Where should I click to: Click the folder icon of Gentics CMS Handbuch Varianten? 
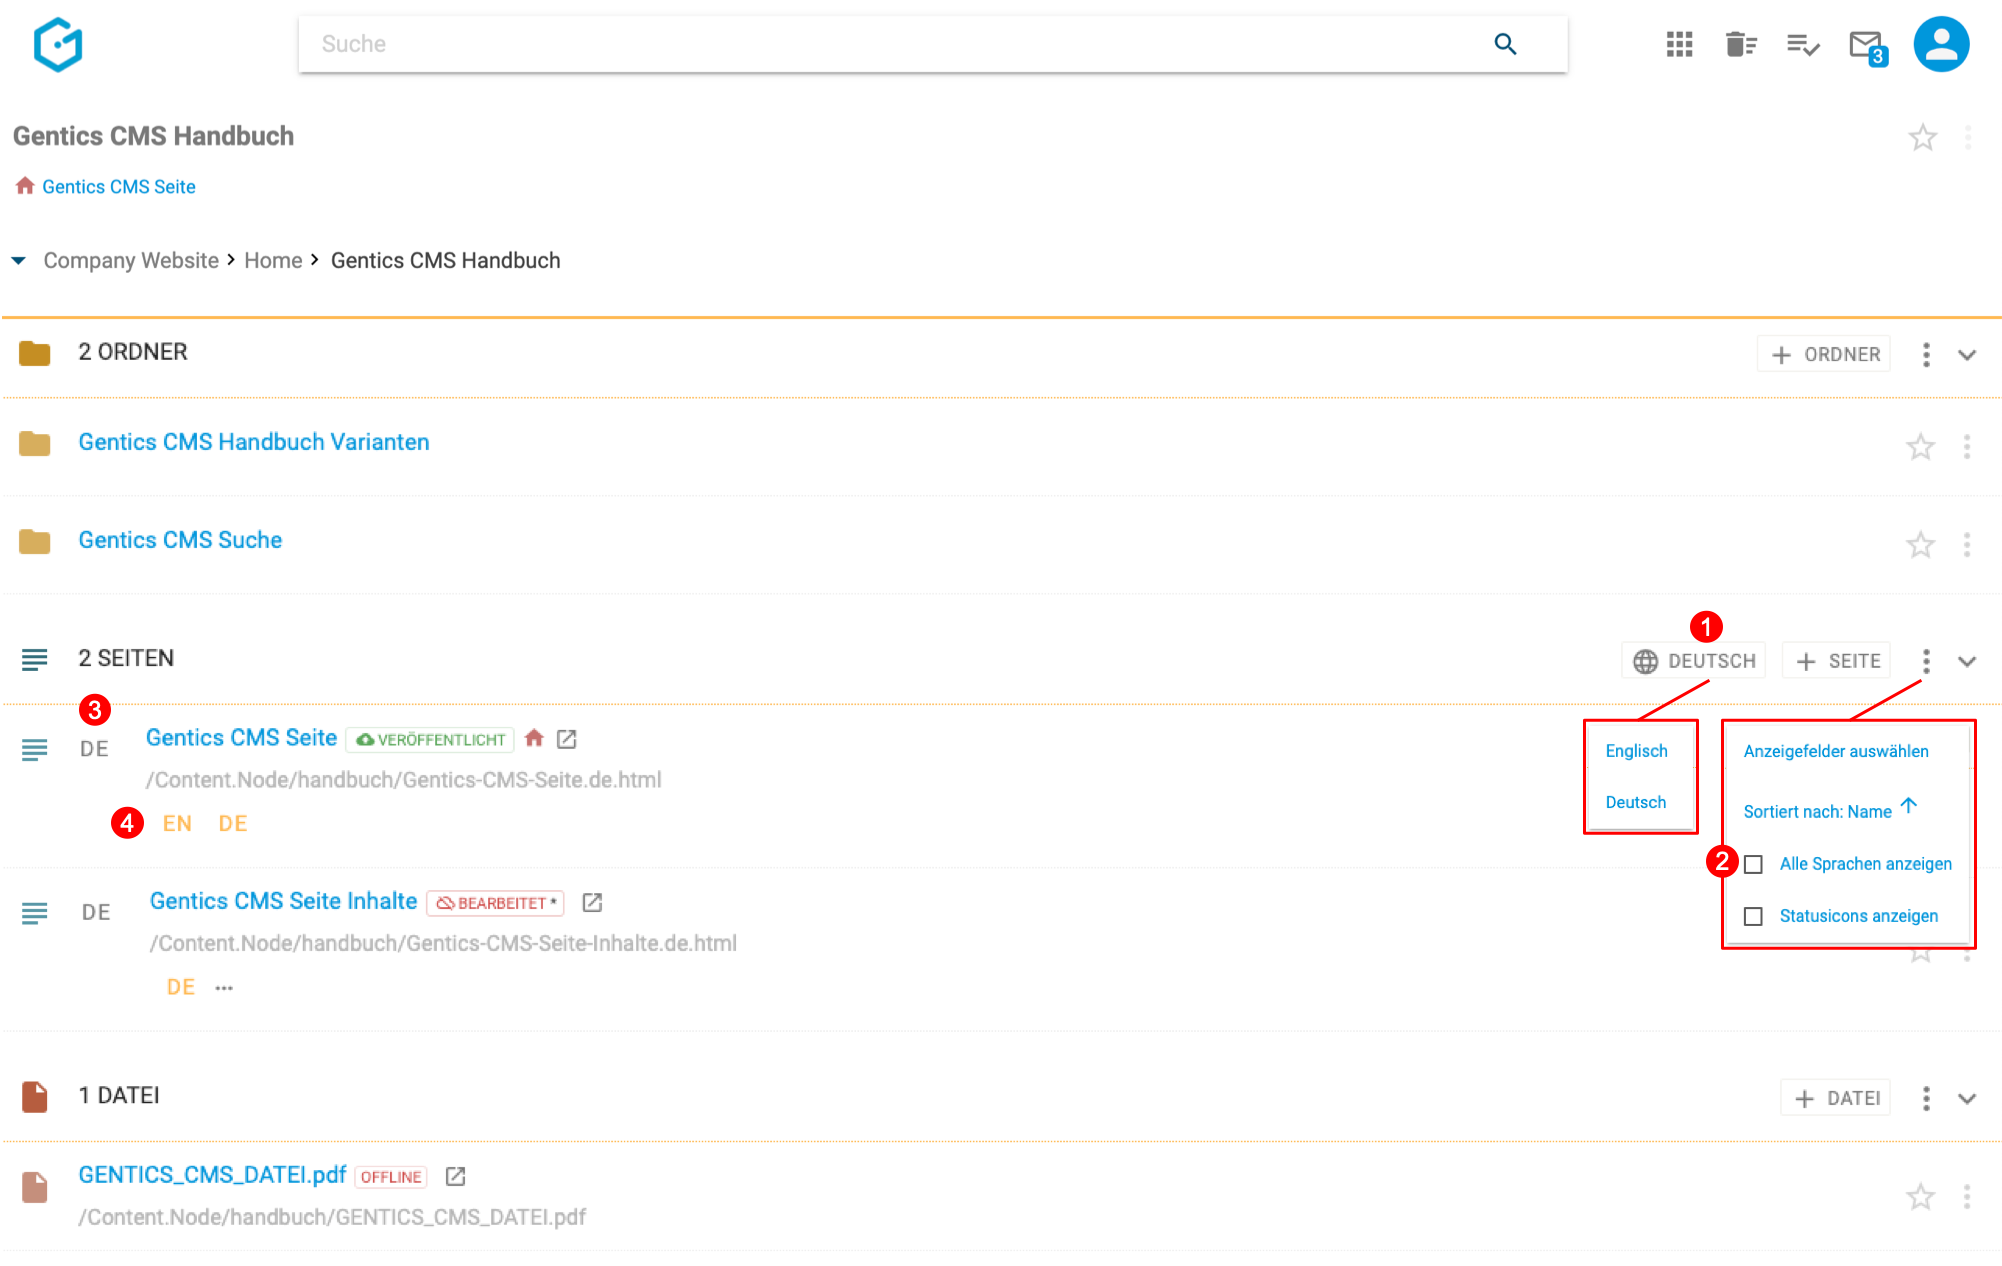point(35,443)
